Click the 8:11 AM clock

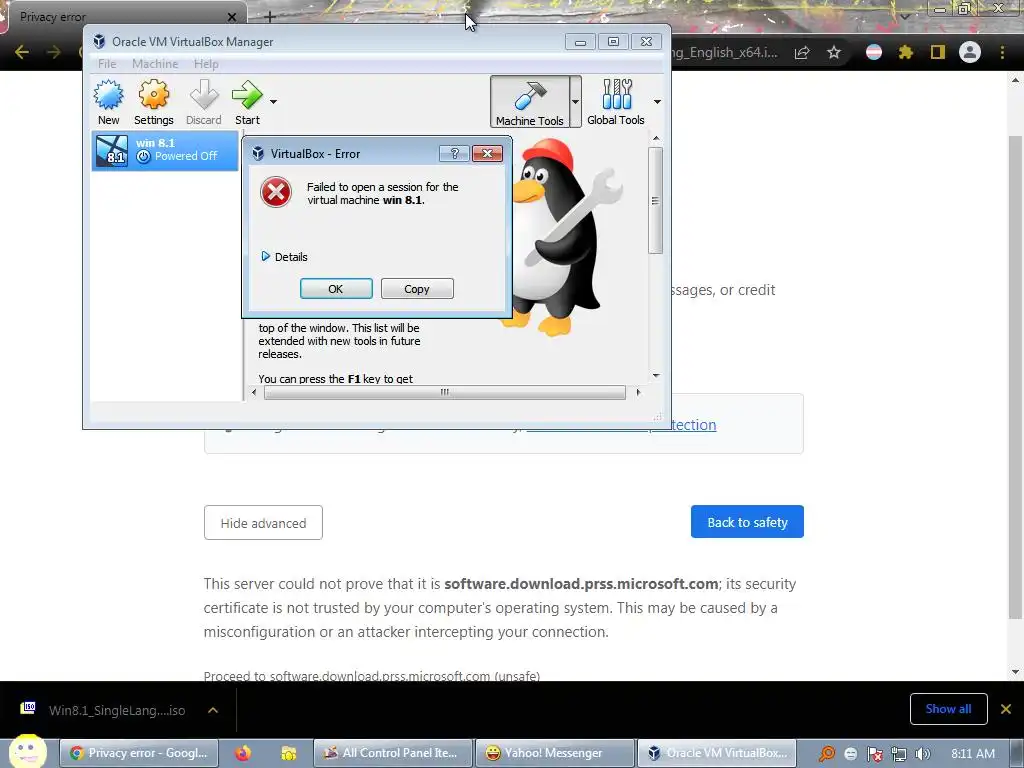[x=973, y=754]
